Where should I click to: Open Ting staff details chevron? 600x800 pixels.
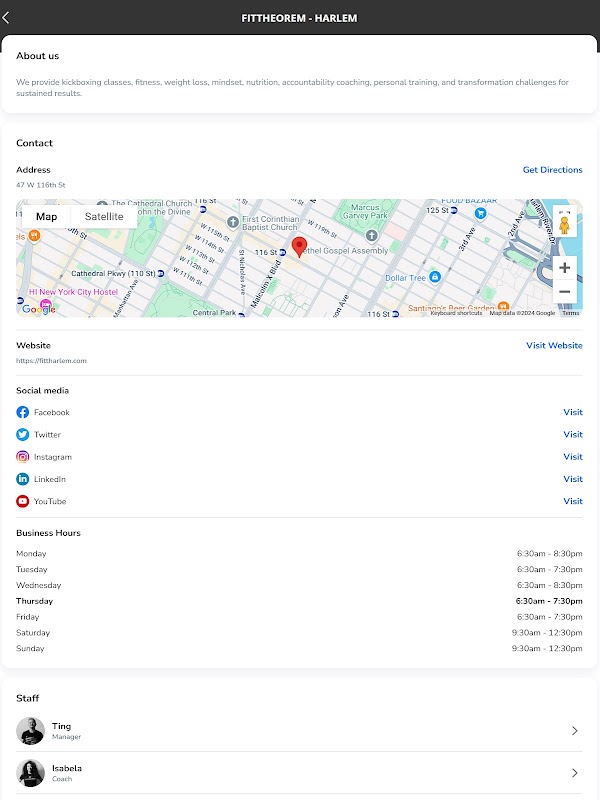[x=574, y=731]
